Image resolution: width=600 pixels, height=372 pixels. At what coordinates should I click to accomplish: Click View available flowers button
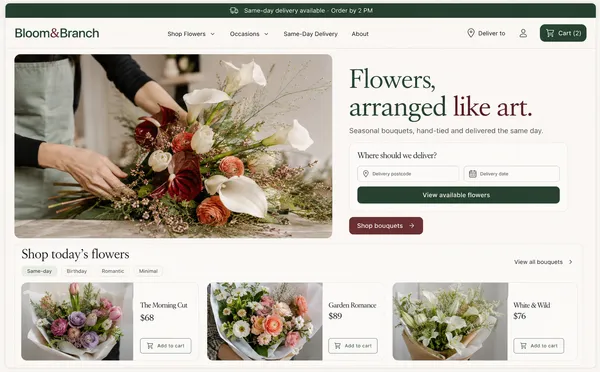[x=458, y=195]
